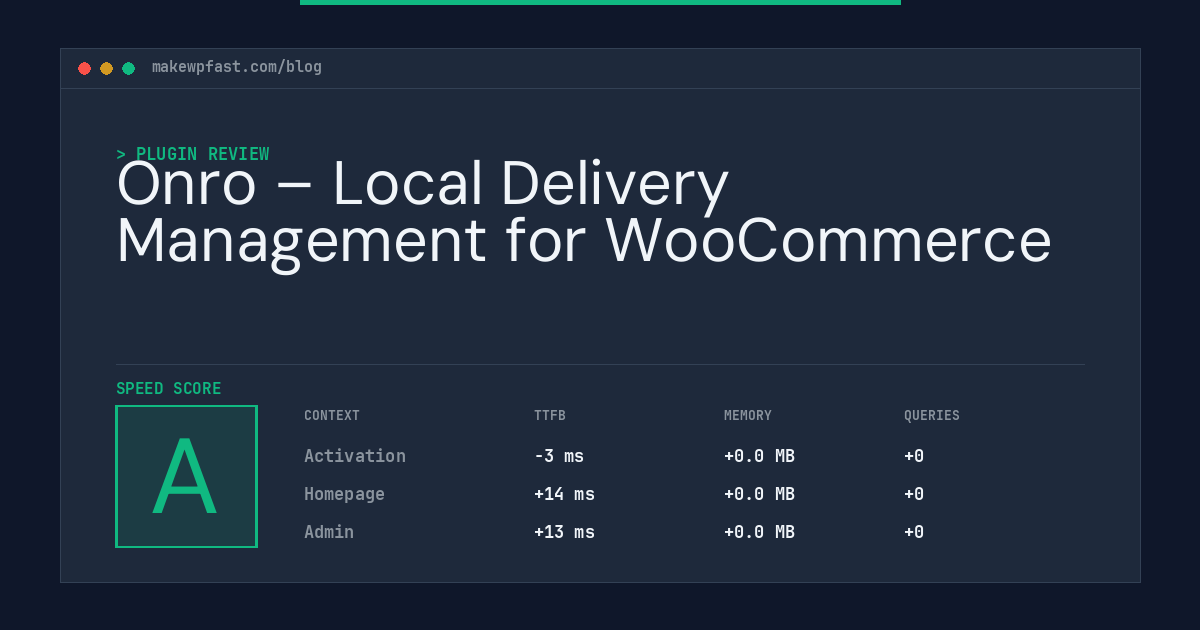Click the -3 ms Activation TTFB value
This screenshot has width=1200, height=630.
tap(559, 456)
